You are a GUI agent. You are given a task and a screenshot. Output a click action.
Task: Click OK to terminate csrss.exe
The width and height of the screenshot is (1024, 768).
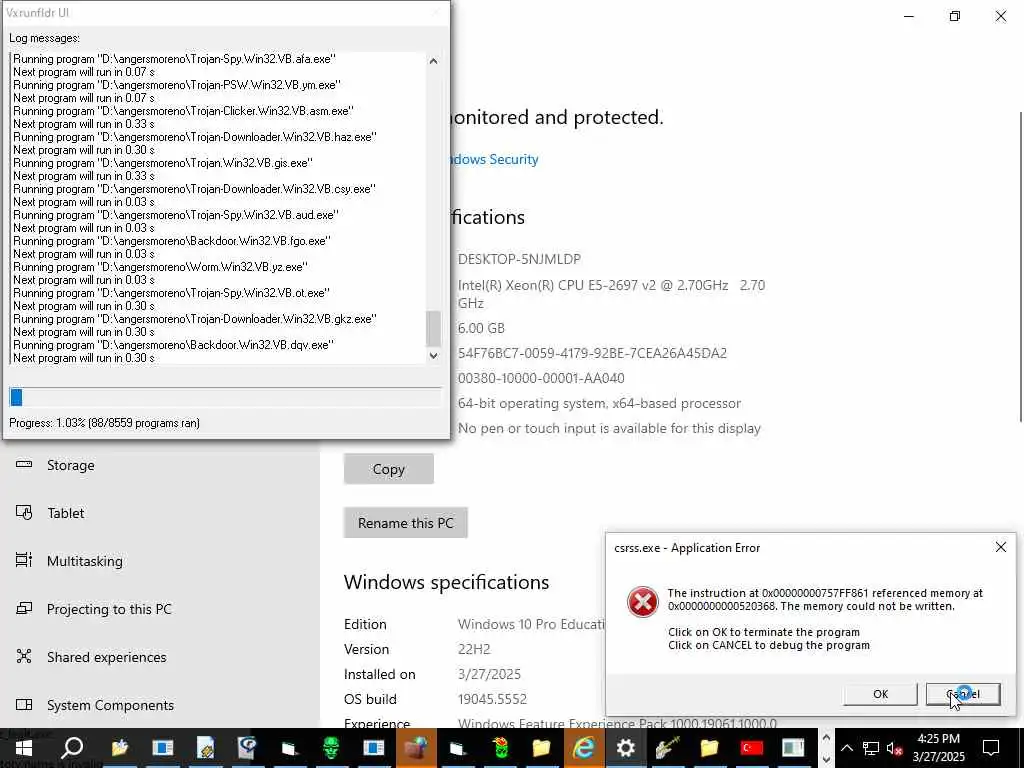point(880,694)
